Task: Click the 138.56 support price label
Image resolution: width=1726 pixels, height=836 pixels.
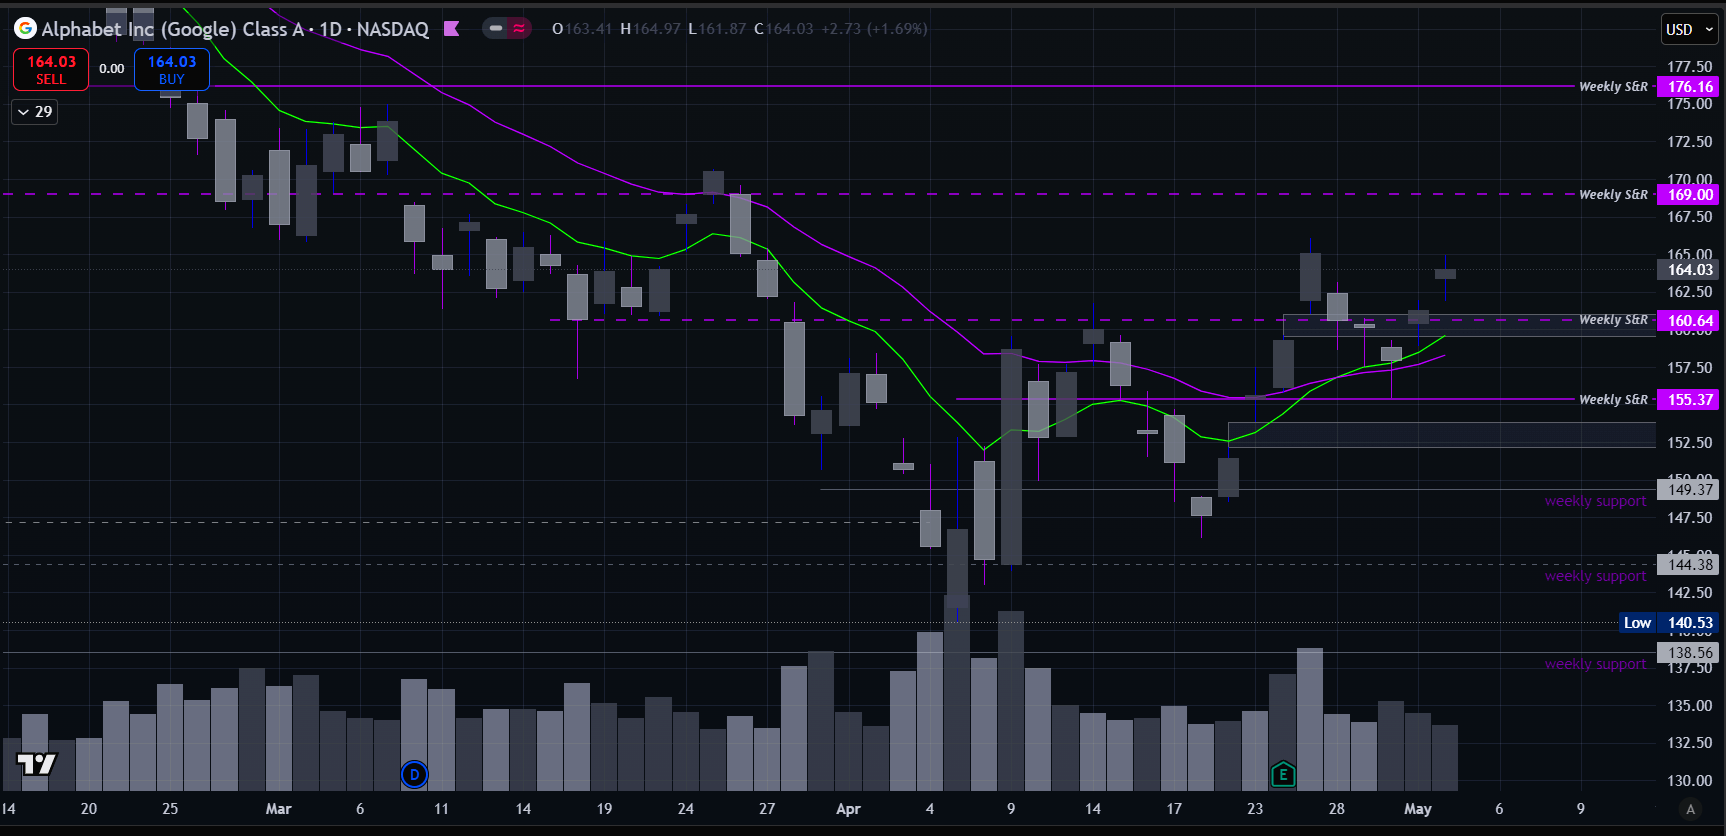Action: pos(1690,653)
